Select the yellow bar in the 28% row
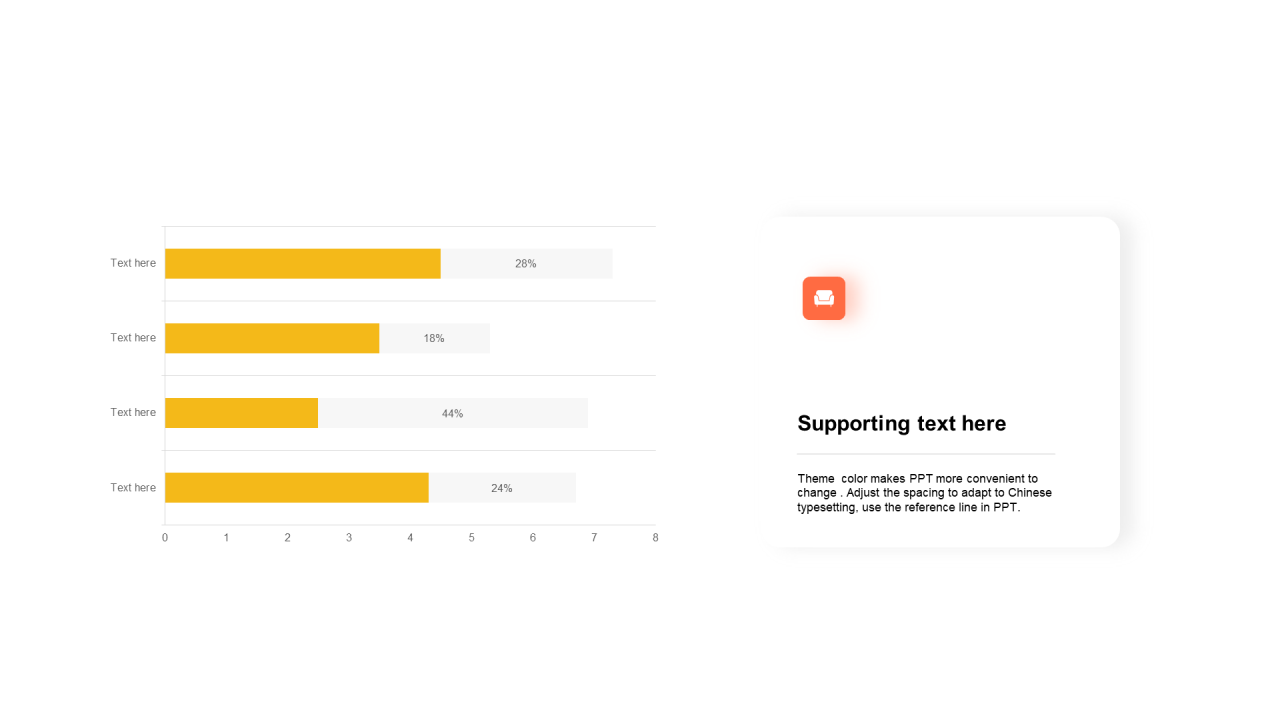1280x720 pixels. [x=302, y=264]
